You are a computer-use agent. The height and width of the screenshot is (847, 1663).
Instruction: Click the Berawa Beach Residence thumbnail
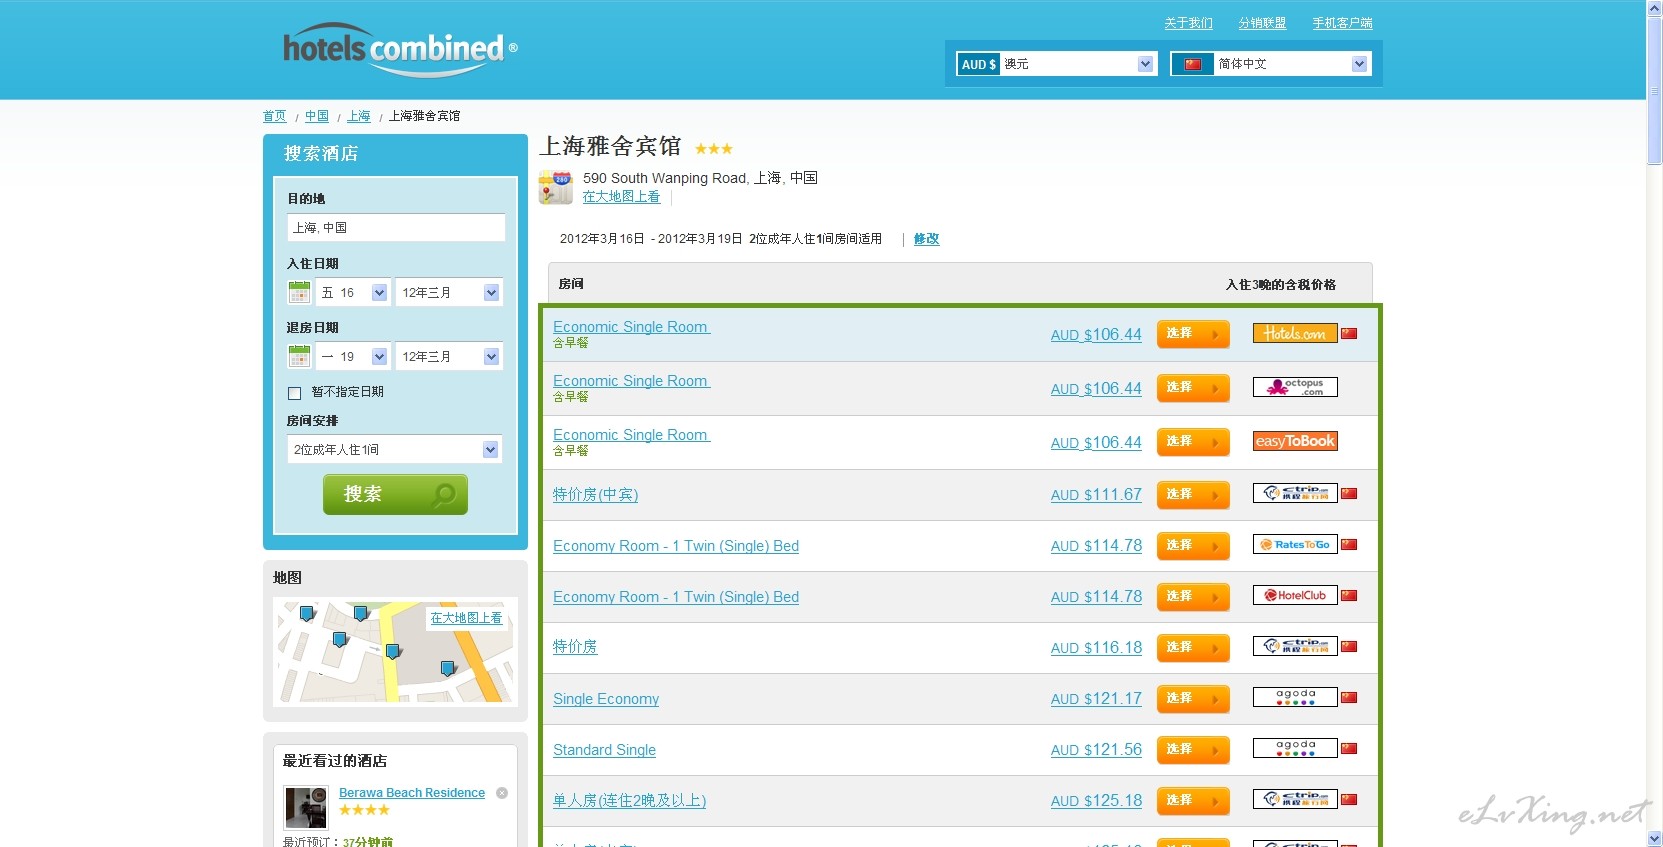pos(306,807)
